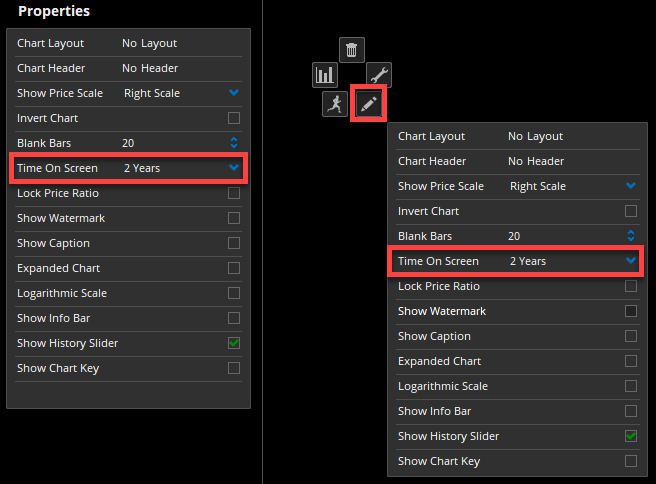Click the trash can delete icon

pyautogui.click(x=351, y=50)
